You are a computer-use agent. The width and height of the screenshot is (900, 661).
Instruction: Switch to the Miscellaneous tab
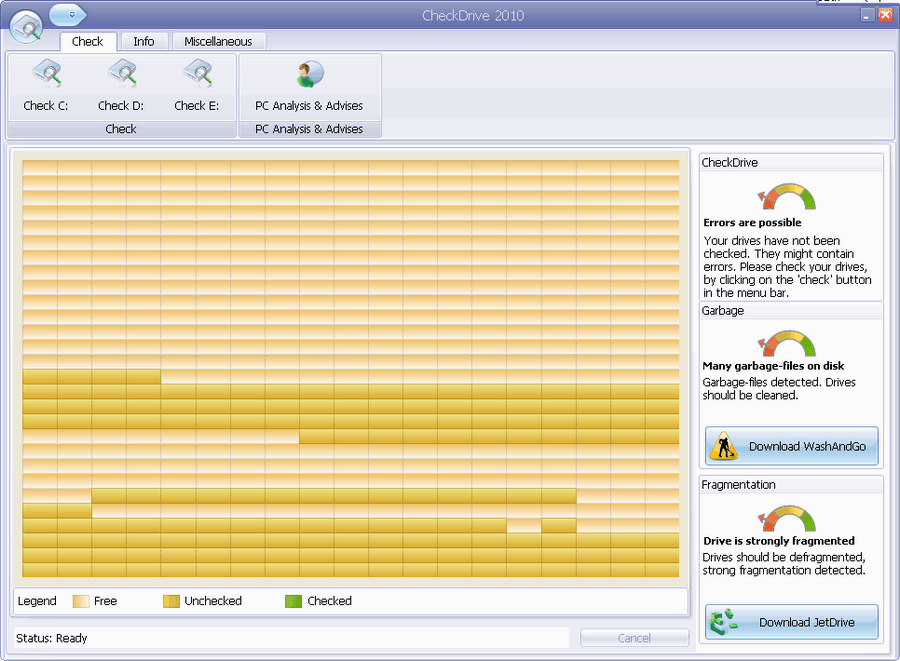pos(218,41)
